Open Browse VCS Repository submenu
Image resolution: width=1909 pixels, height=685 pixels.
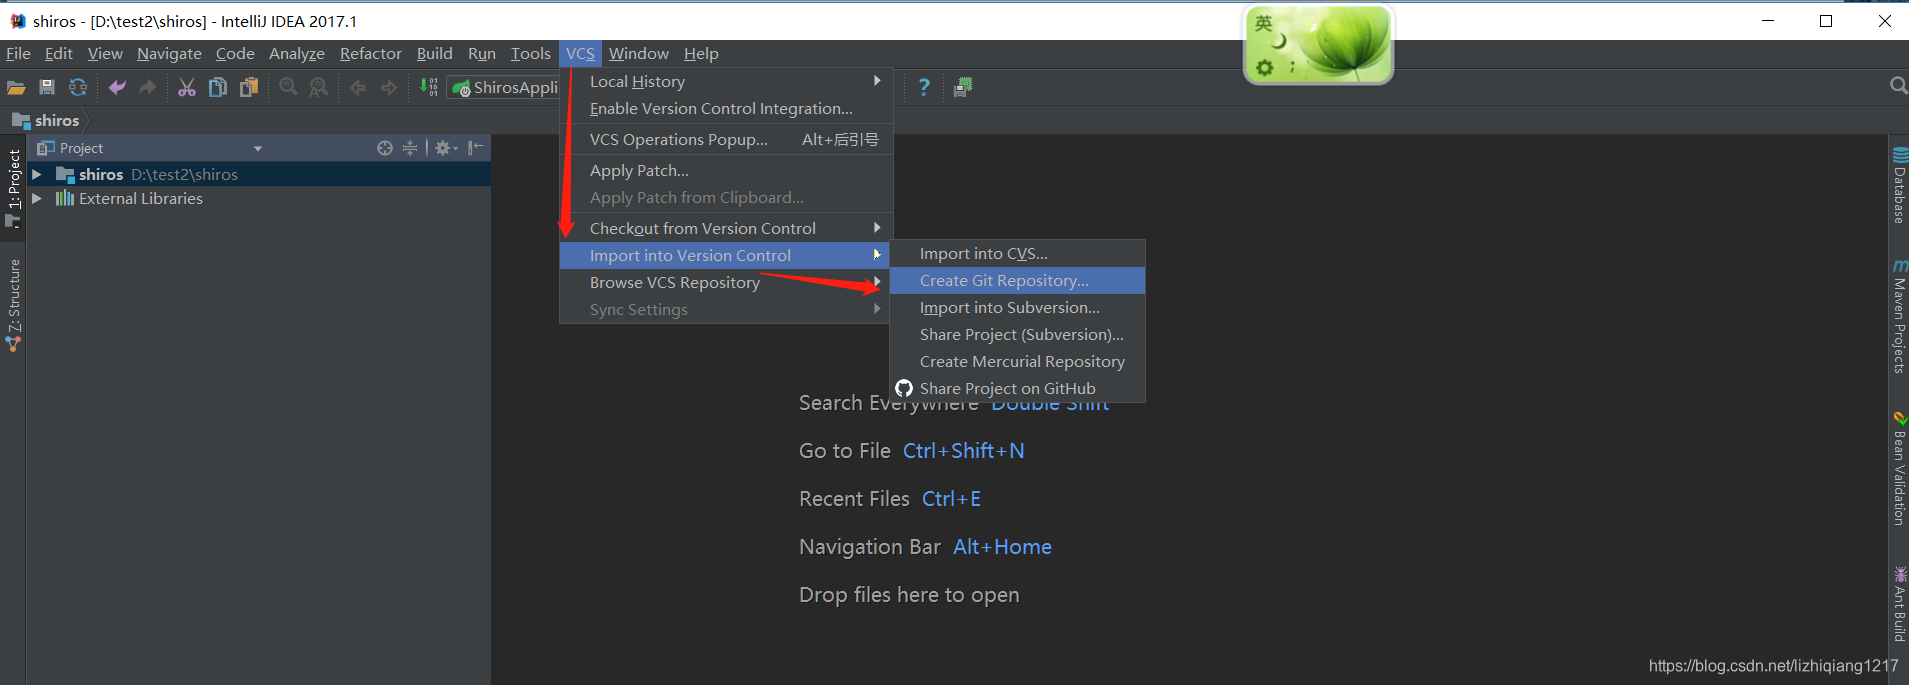pos(726,282)
